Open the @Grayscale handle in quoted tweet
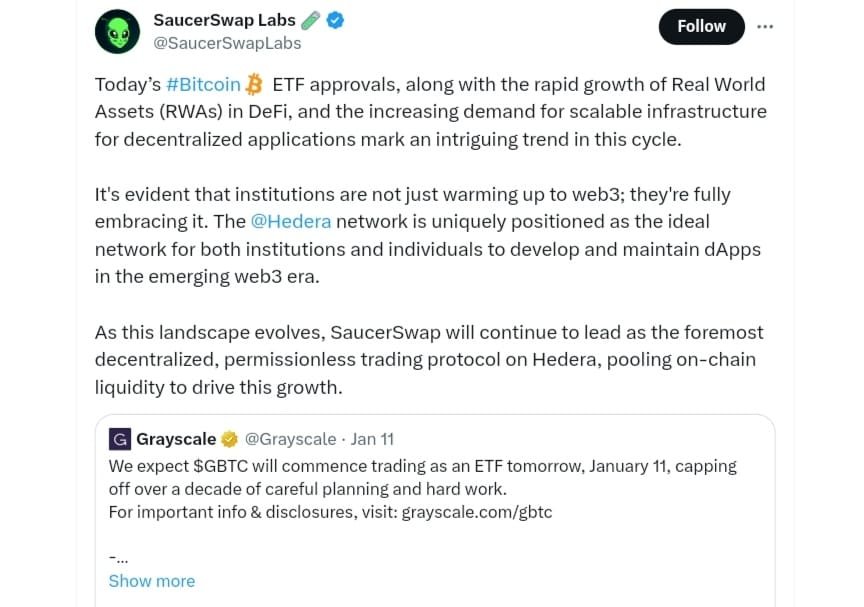Image resolution: width=864 pixels, height=607 pixels. click(x=290, y=439)
